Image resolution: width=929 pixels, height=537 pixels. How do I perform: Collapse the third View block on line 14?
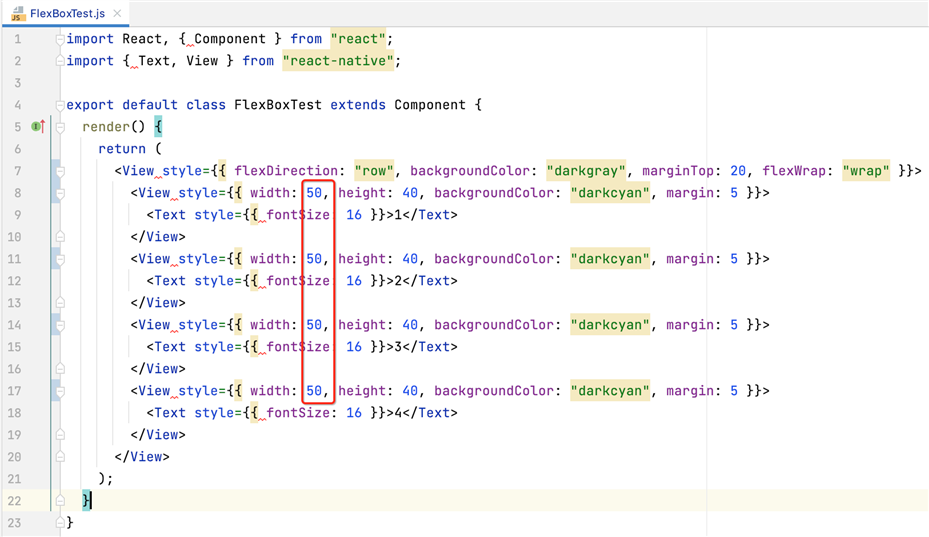tap(60, 325)
